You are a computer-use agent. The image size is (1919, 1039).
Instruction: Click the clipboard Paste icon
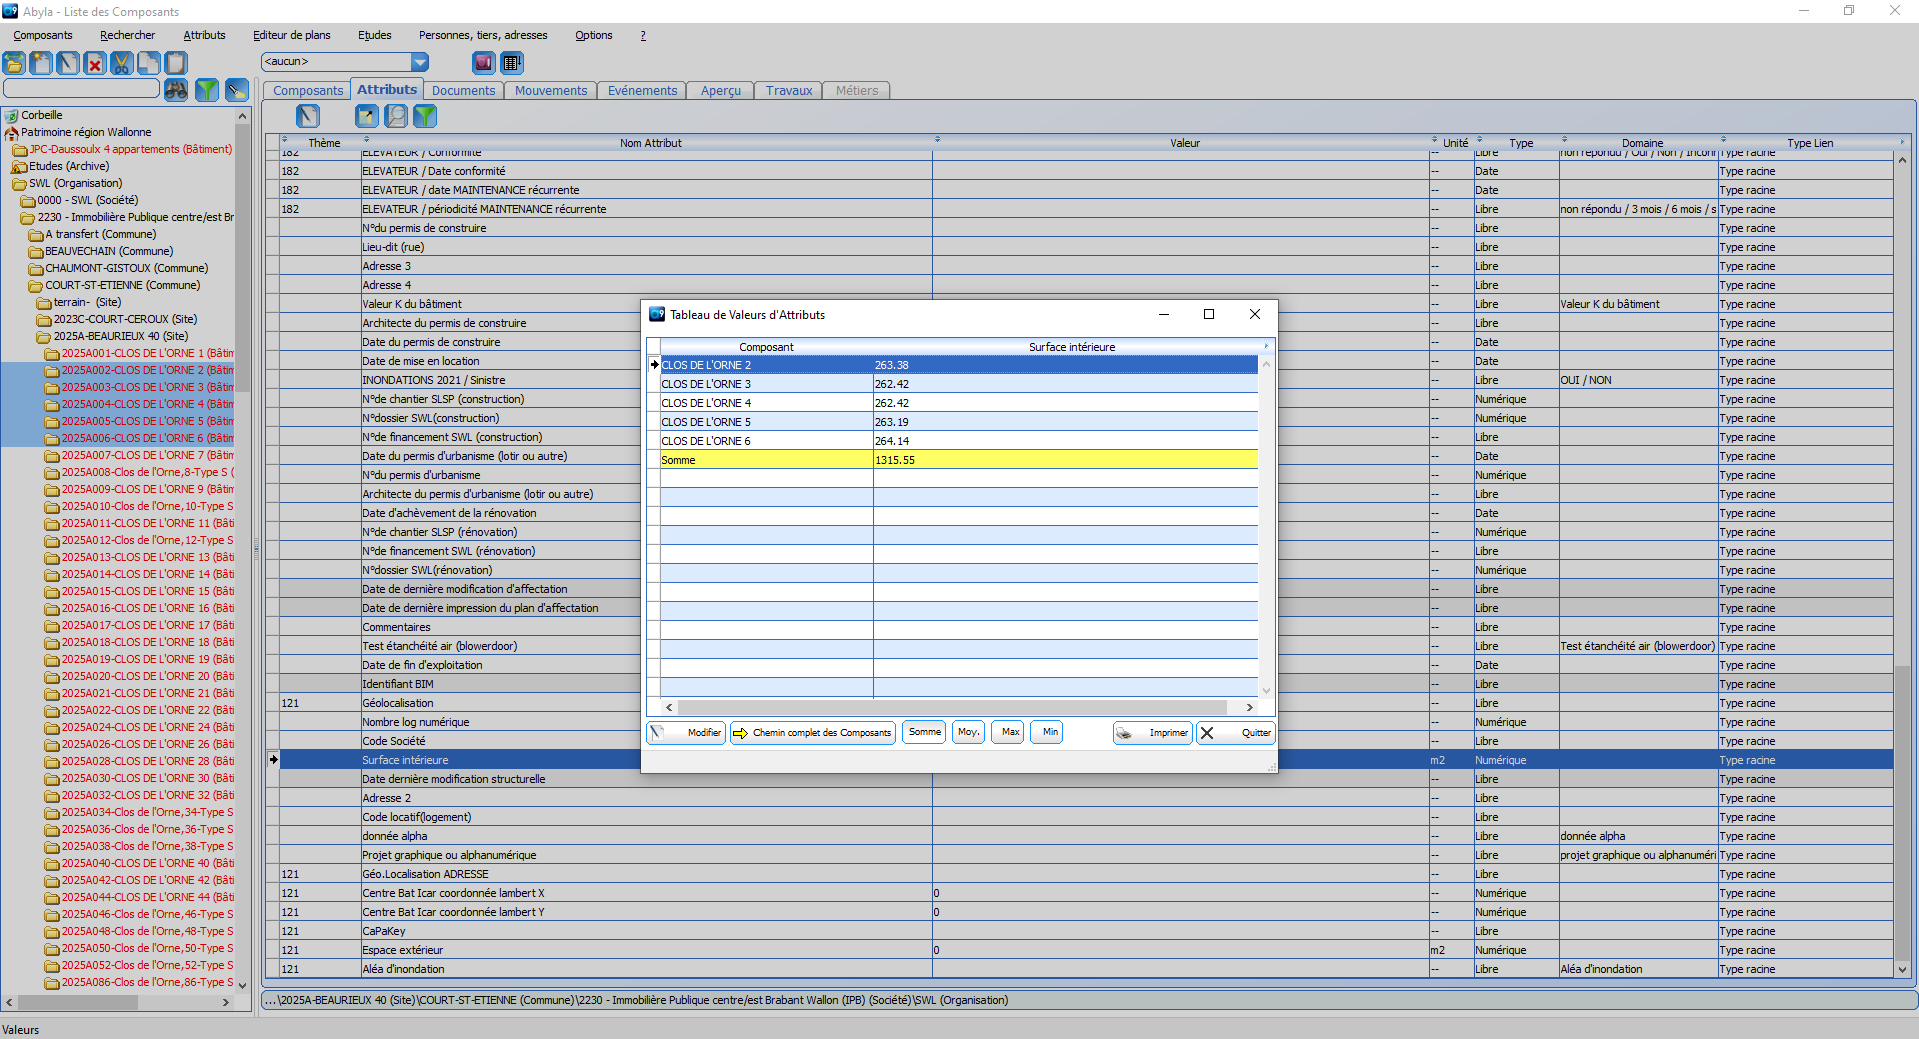tap(176, 64)
